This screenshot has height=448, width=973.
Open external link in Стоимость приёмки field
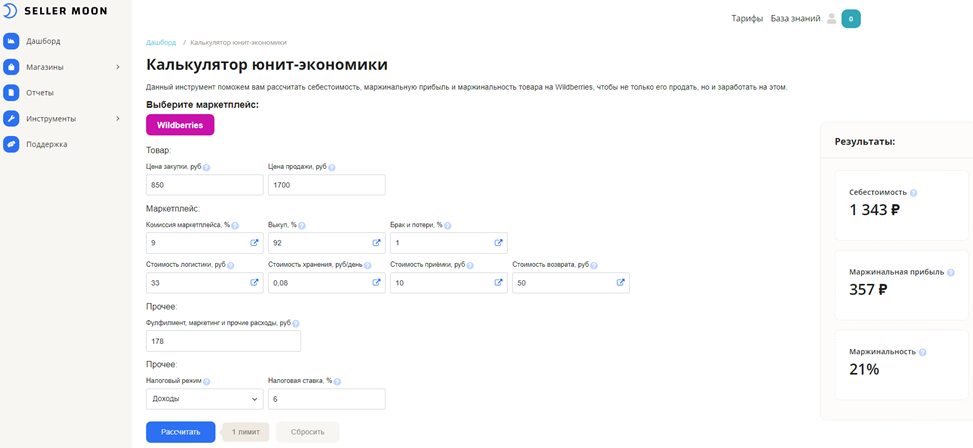(x=498, y=282)
